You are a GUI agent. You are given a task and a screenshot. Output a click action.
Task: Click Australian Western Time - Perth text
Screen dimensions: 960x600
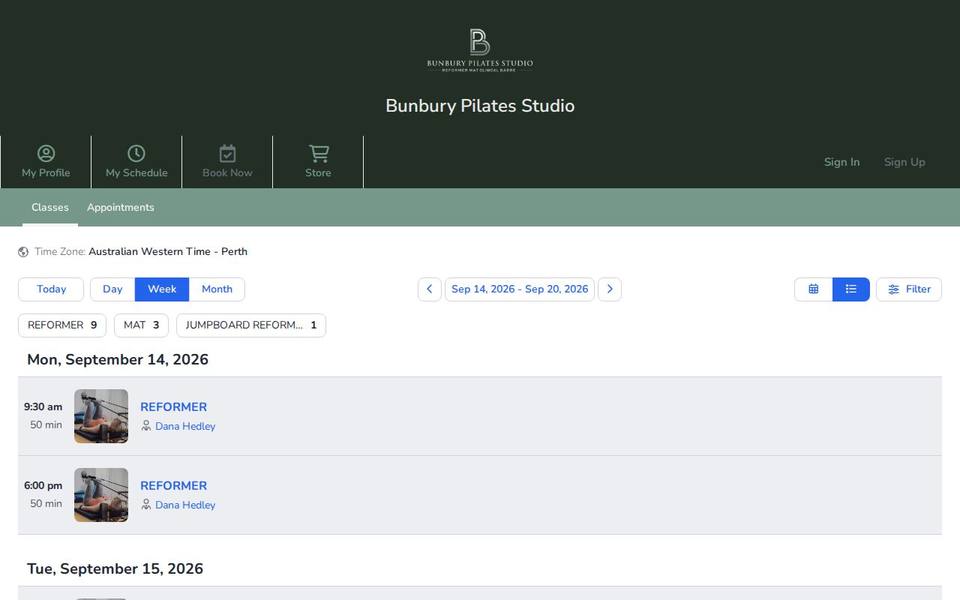168,252
